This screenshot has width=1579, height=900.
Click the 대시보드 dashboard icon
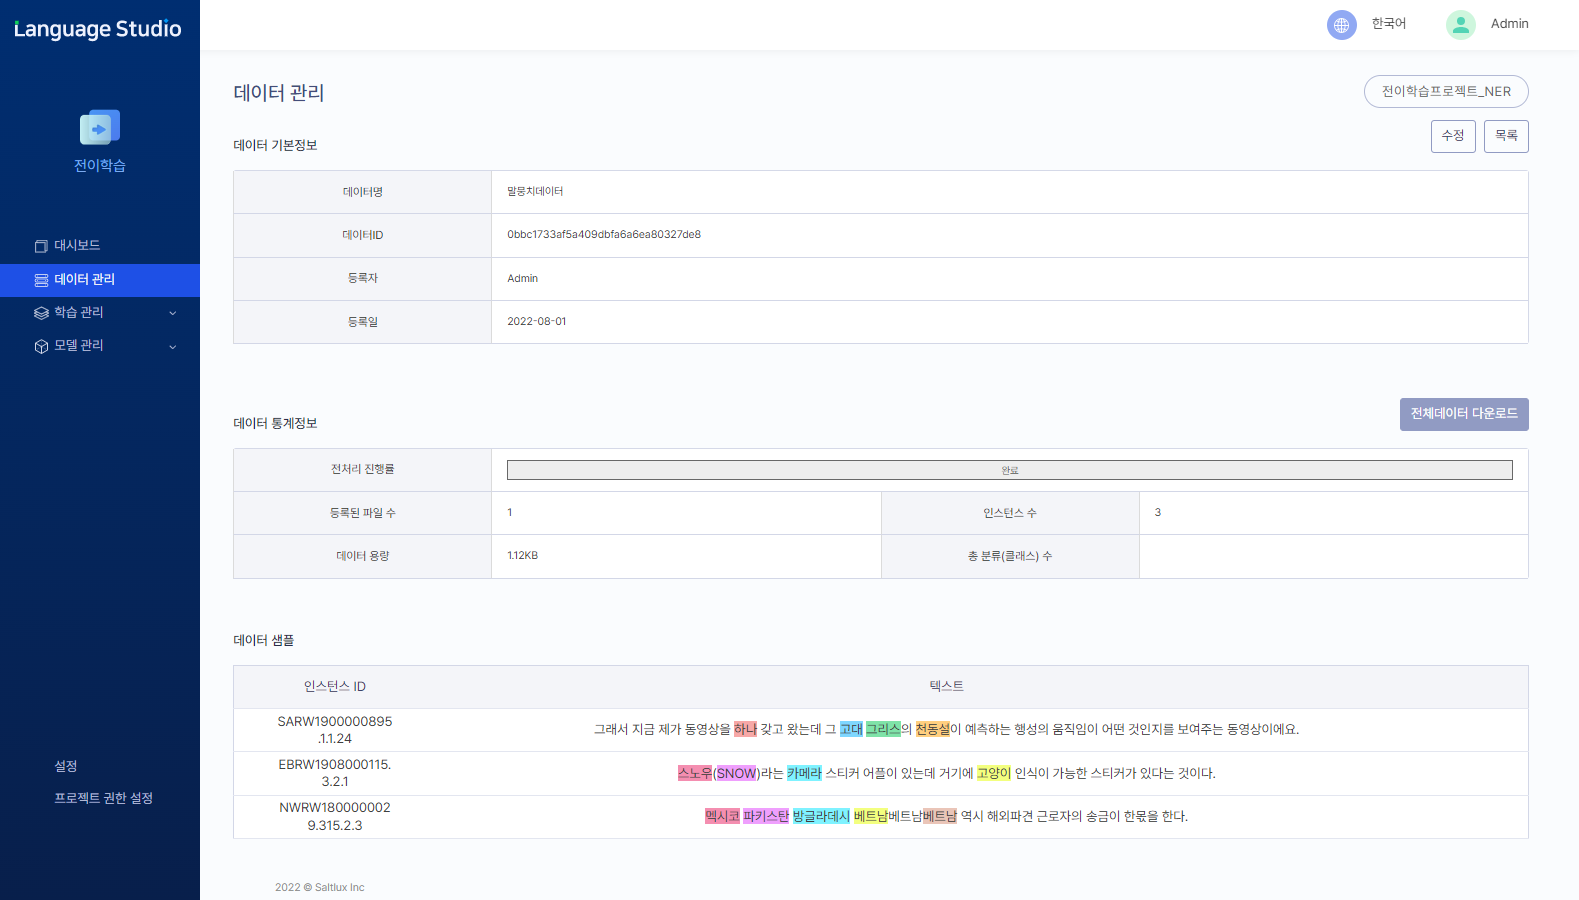(x=41, y=246)
